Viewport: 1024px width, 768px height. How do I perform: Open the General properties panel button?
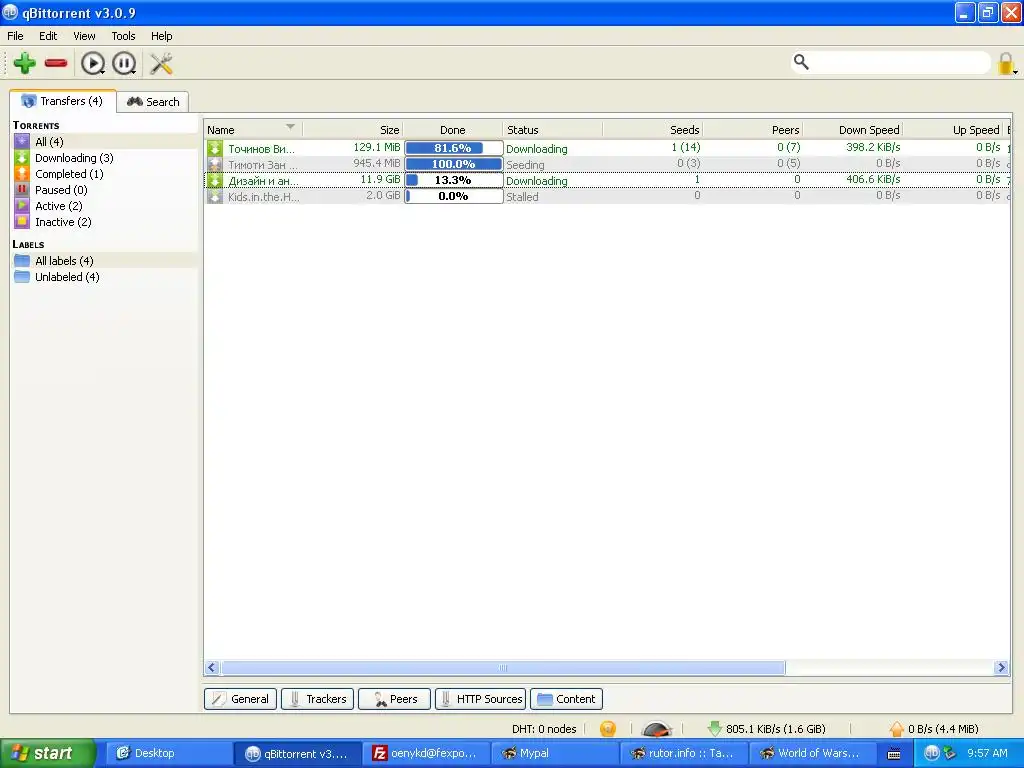tap(240, 699)
